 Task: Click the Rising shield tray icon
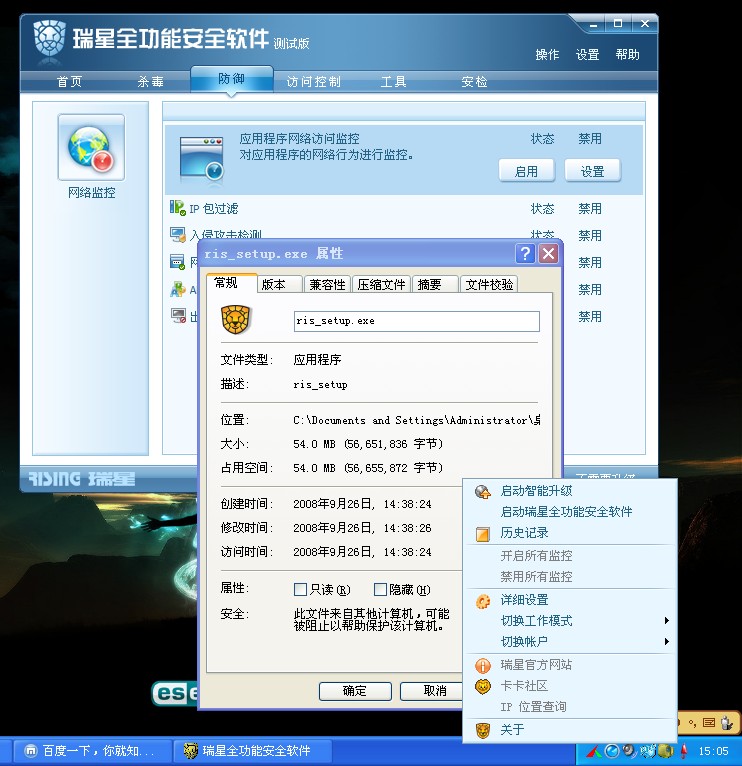click(x=647, y=750)
